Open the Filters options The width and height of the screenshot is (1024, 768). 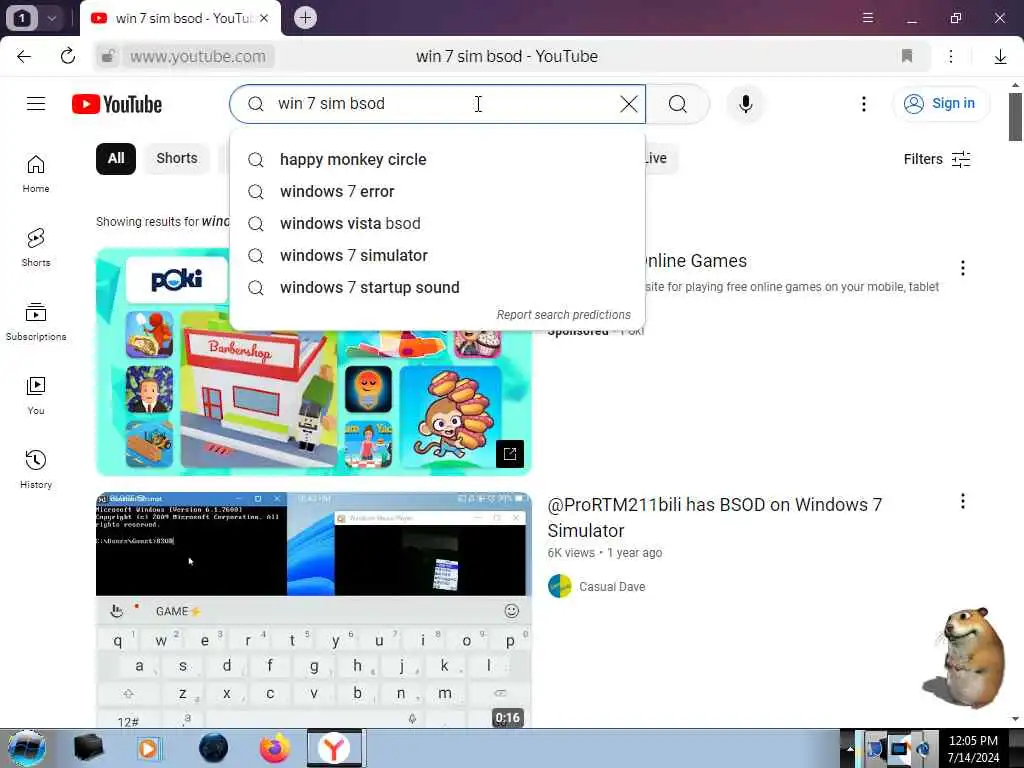936,159
